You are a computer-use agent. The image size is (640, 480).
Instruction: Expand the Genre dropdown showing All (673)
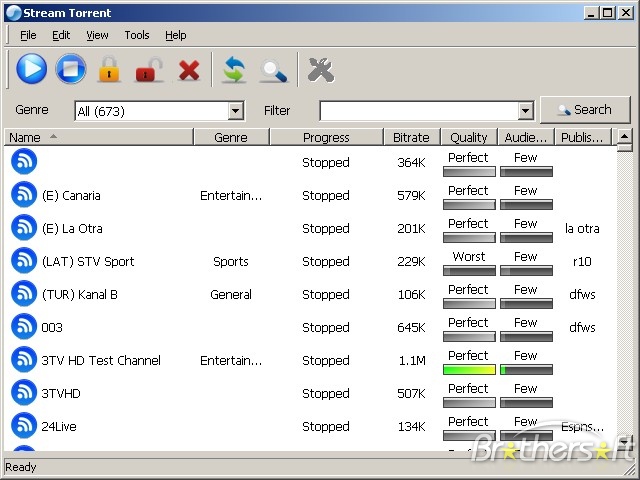point(236,111)
